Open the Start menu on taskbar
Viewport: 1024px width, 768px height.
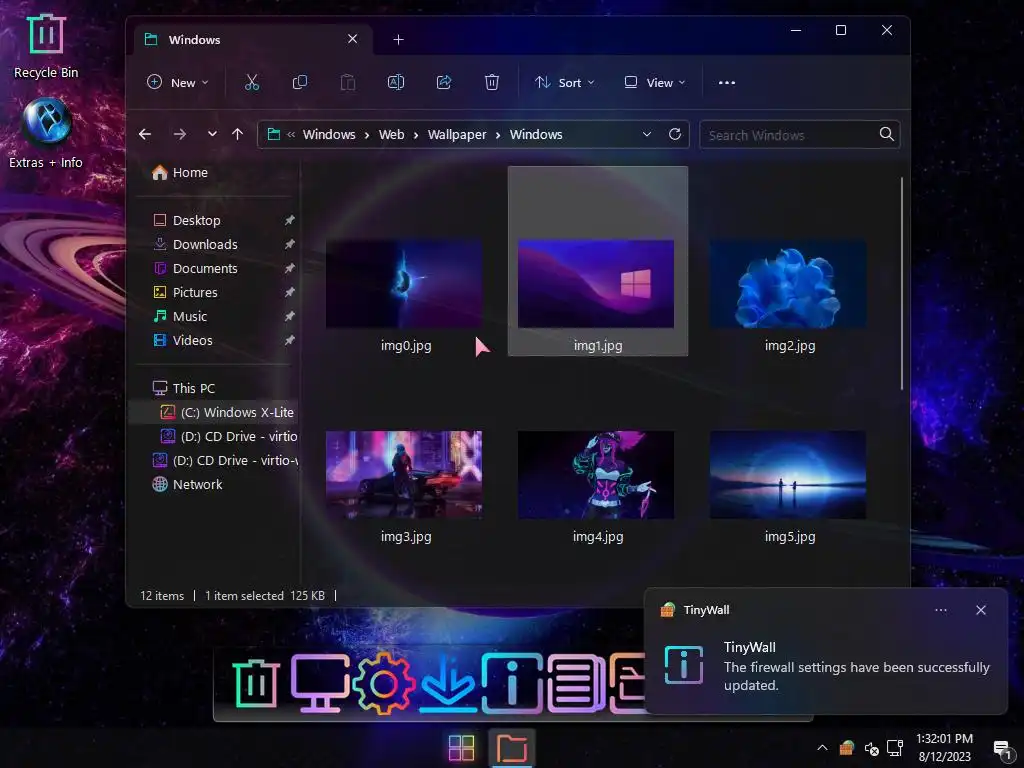coord(461,748)
